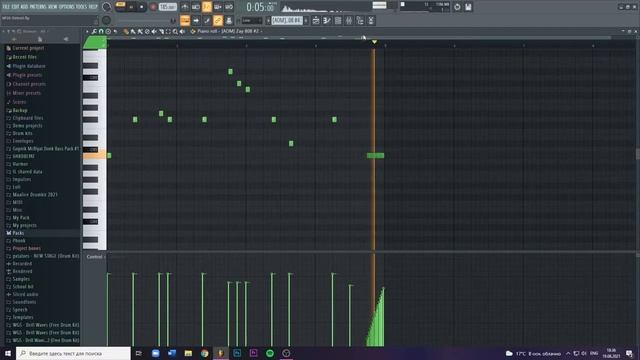Image resolution: width=640 pixels, height=360 pixels.
Task: Toggle the metronome button
Action: tap(184, 7)
